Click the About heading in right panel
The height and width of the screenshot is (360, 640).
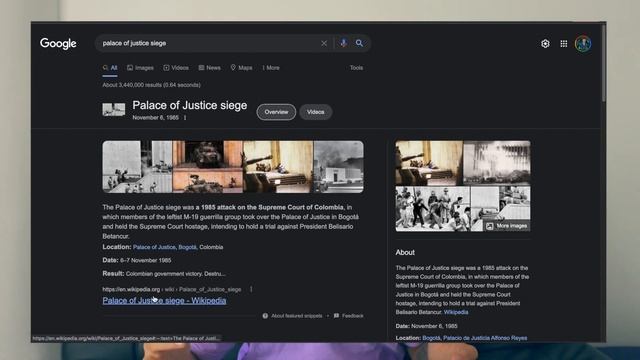pos(405,252)
